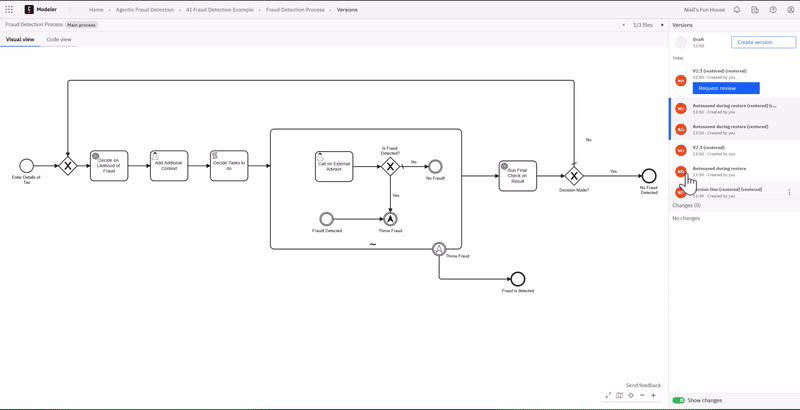Reset viewport with the center icon
This screenshot has width=800, height=410.
pos(631,395)
